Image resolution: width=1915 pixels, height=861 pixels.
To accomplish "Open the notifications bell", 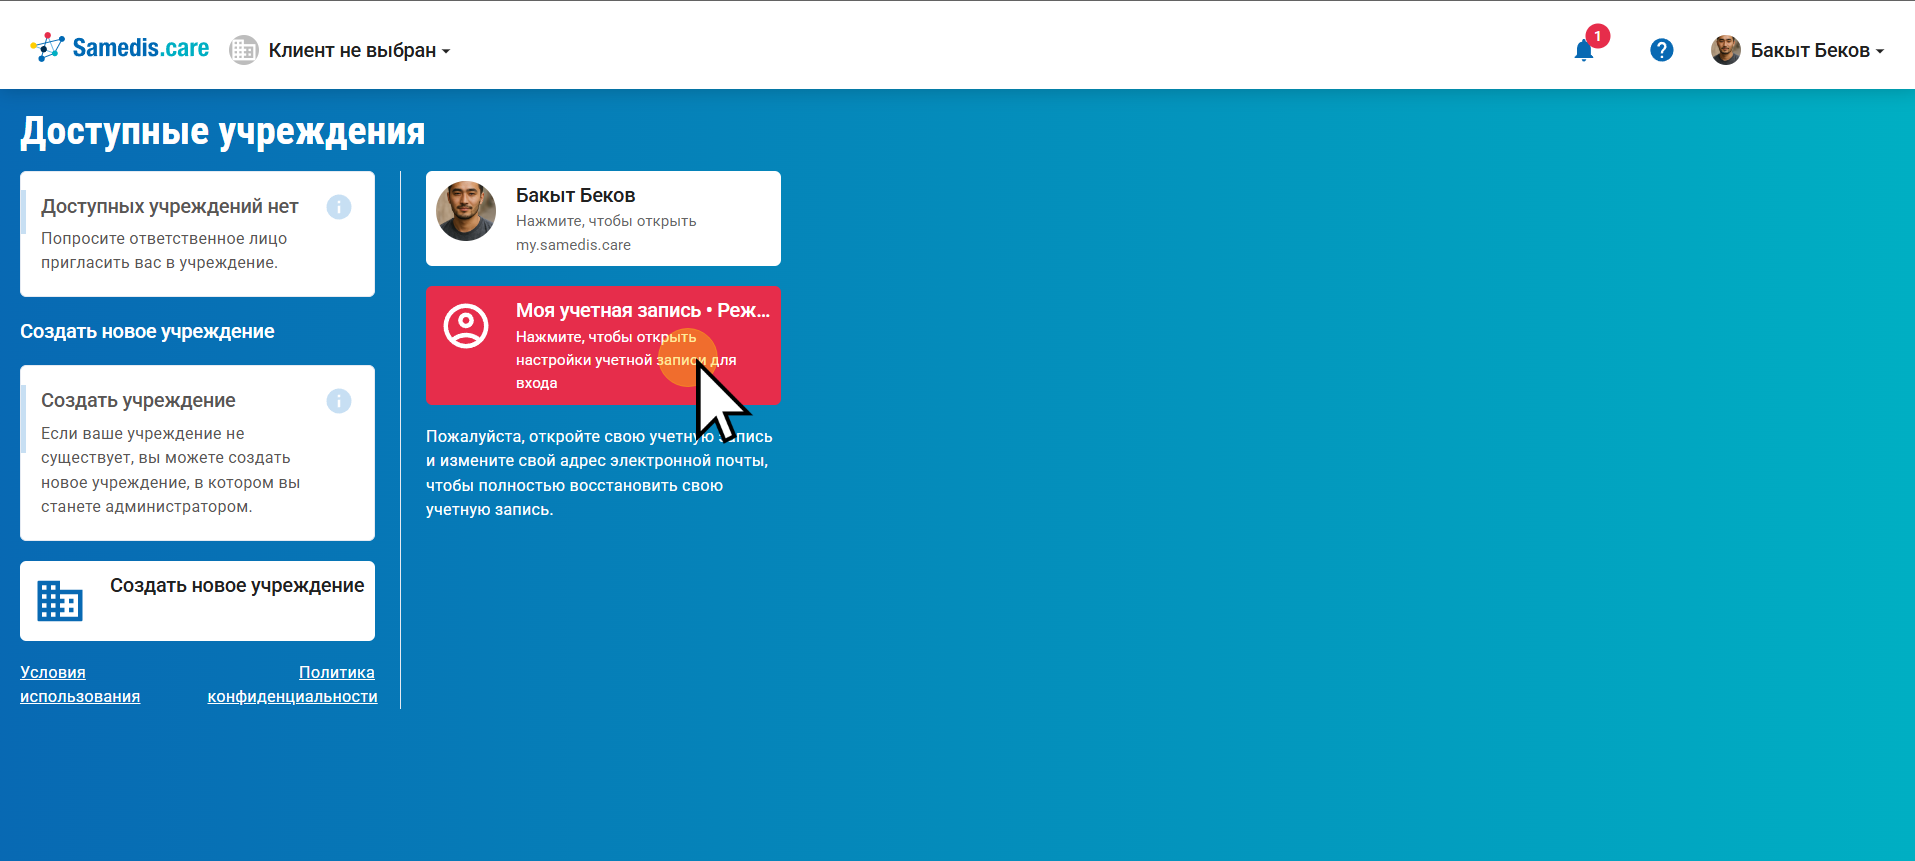I will (1583, 51).
